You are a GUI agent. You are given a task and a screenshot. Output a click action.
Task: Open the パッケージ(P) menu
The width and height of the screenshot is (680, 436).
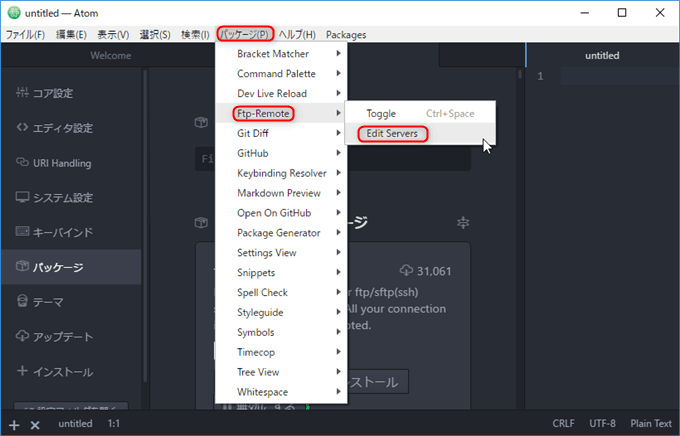(245, 34)
